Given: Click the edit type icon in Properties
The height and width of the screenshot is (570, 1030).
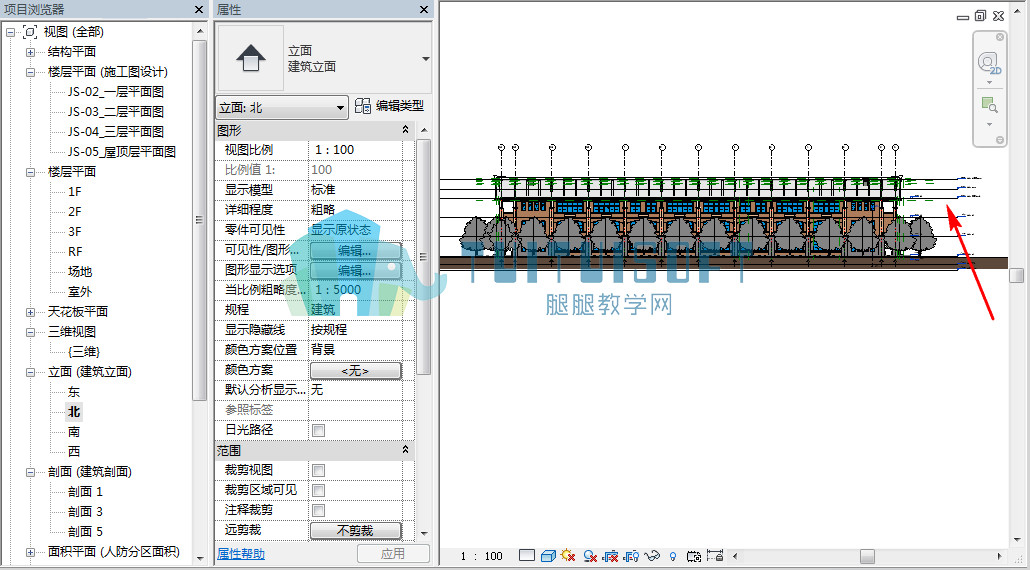Looking at the screenshot, I should [363, 106].
